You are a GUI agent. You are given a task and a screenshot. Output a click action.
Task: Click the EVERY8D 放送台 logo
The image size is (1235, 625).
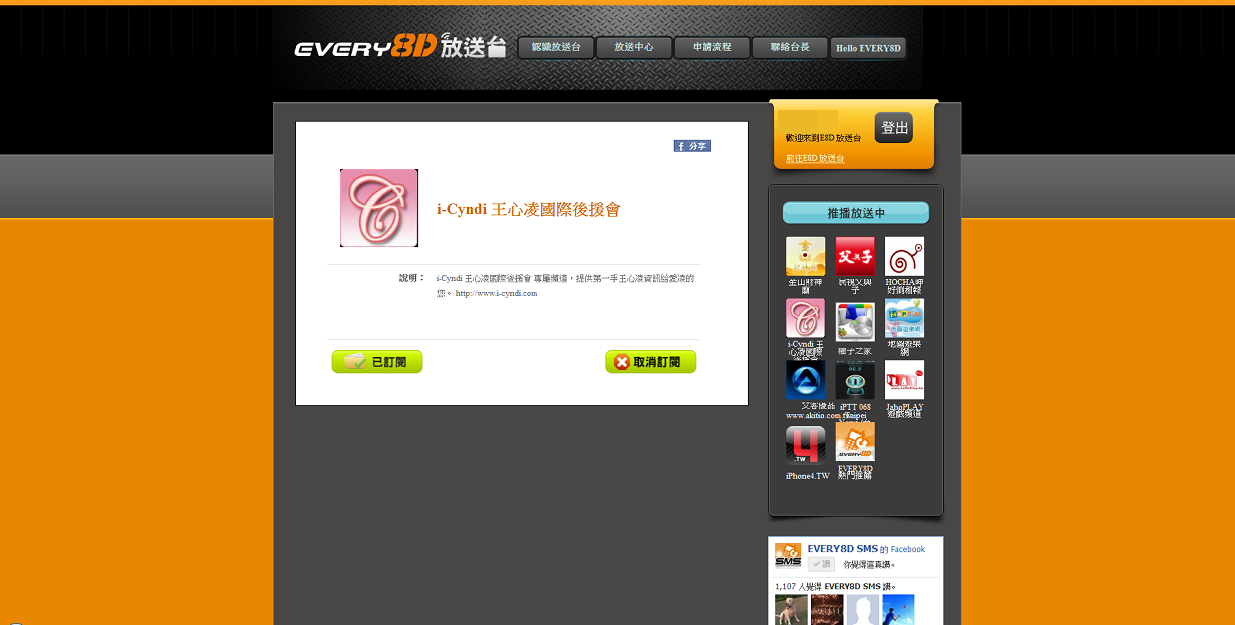[x=401, y=47]
